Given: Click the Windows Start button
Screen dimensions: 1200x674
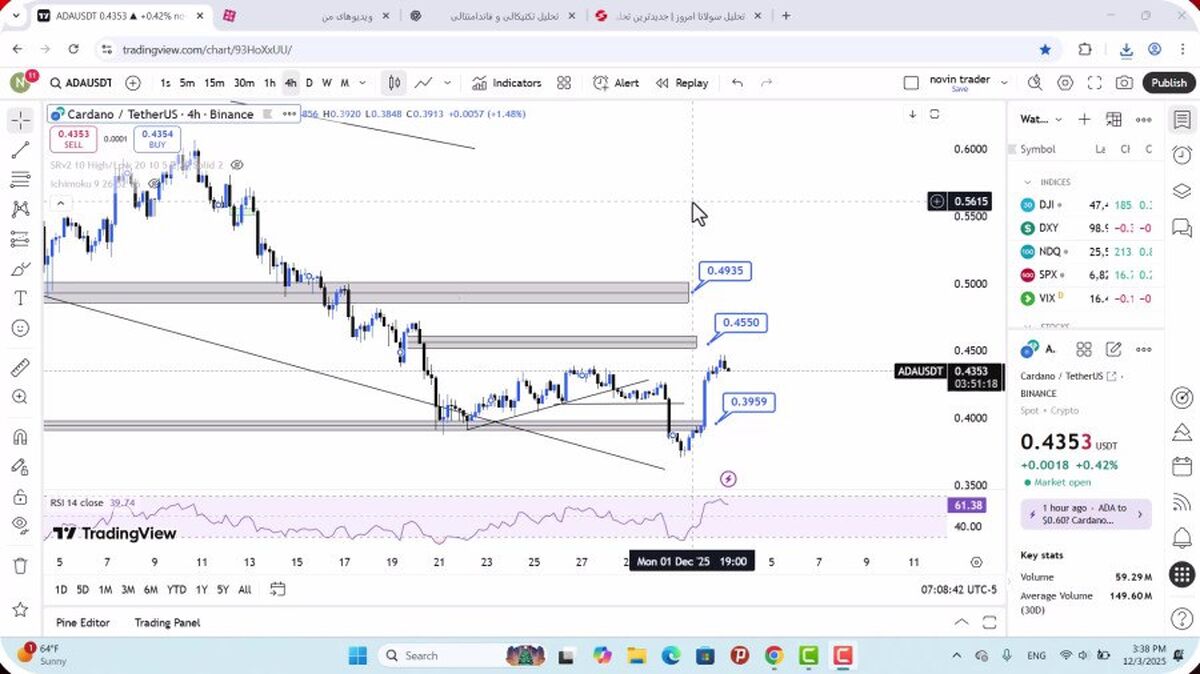Looking at the screenshot, I should pyautogui.click(x=357, y=655).
